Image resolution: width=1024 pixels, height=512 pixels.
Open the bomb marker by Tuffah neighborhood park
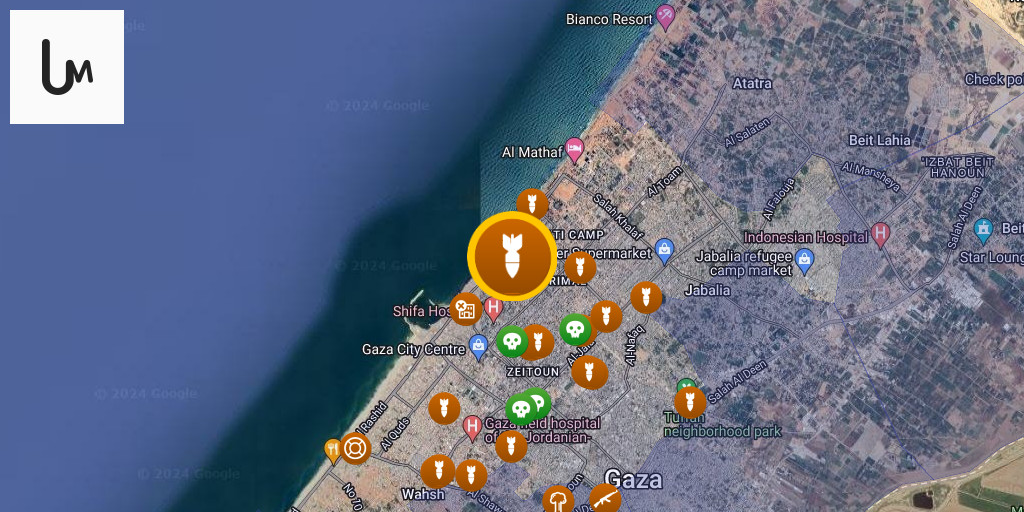(x=690, y=402)
